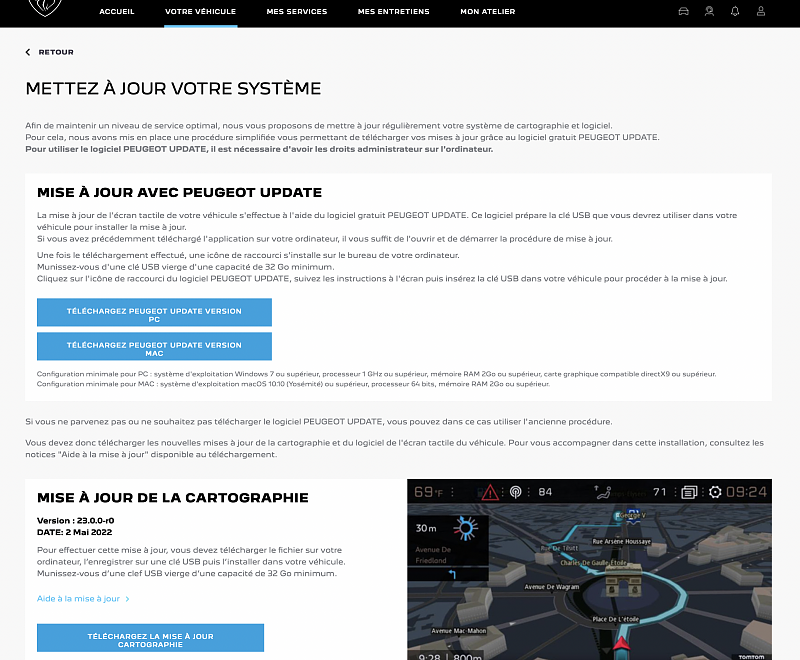
Task: Click the MISE À JOUR AVEC PEUGEOT UPDATE heading
Action: pyautogui.click(x=180, y=192)
